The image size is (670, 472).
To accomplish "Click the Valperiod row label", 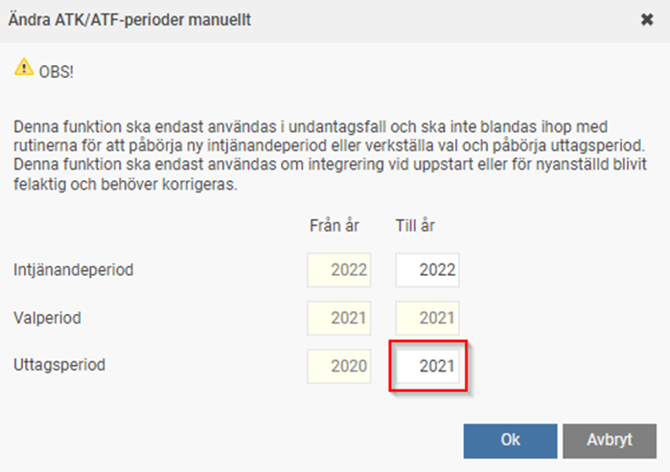I will coord(48,318).
